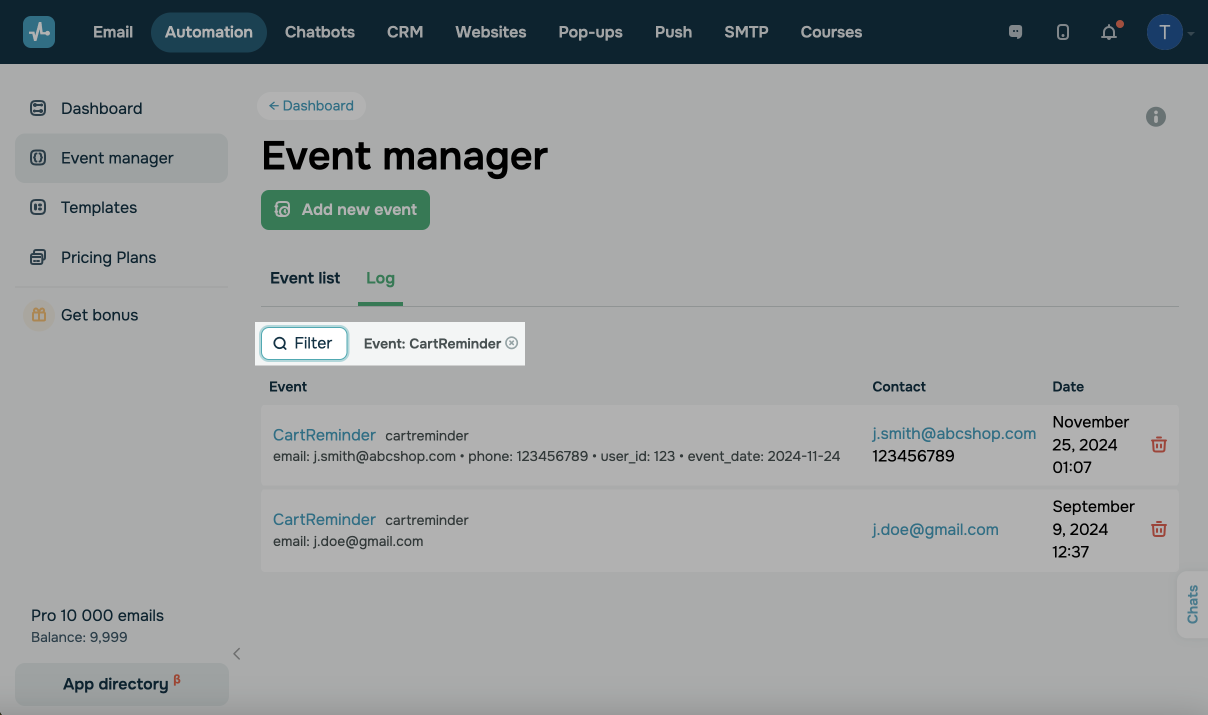The width and height of the screenshot is (1208, 715).
Task: Click the November 25, 2024 01:07 date
Action: [1091, 445]
